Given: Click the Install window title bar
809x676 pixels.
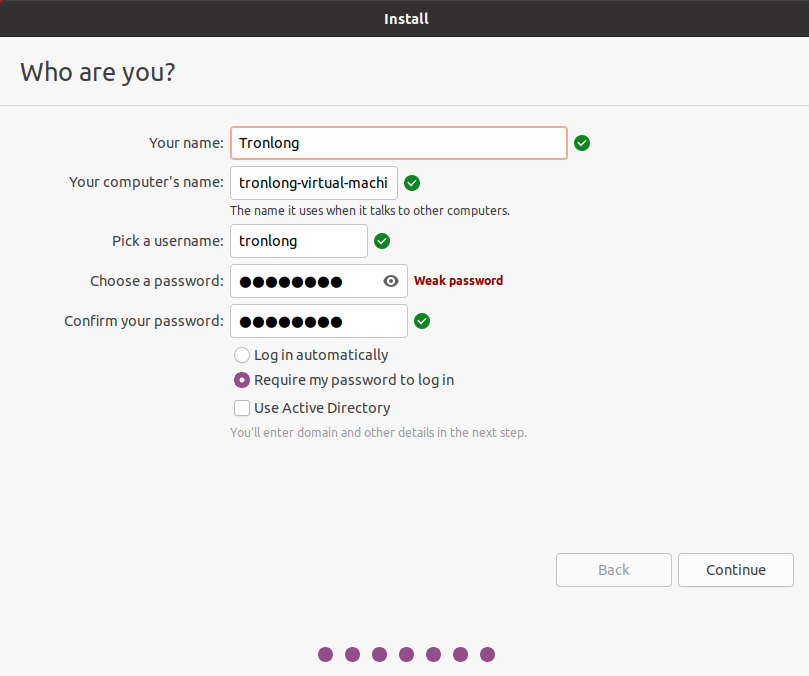Looking at the screenshot, I should tap(405, 18).
